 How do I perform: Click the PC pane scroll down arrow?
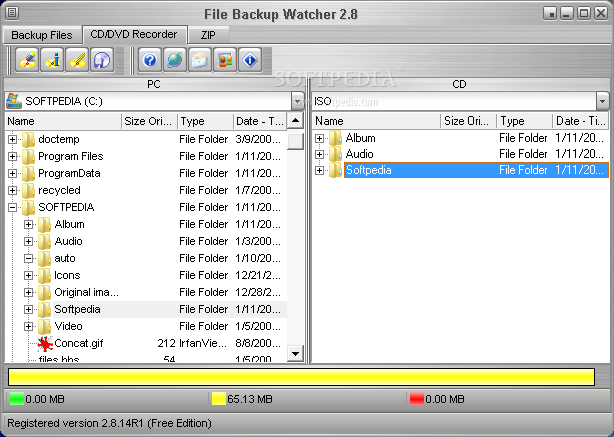click(x=295, y=354)
